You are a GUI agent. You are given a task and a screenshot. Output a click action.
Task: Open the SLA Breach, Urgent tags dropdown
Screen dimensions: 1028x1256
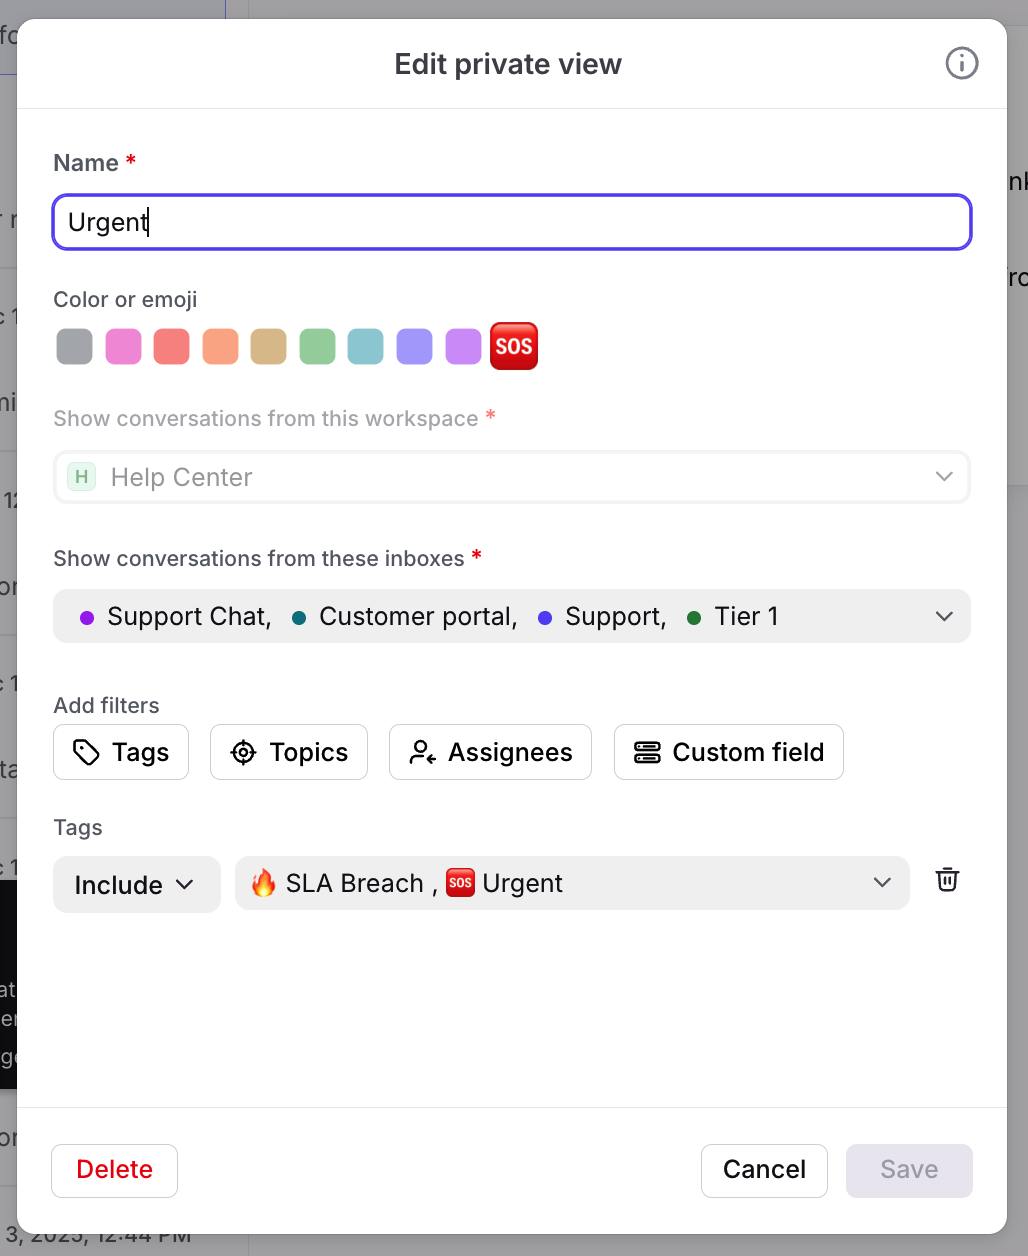(881, 883)
